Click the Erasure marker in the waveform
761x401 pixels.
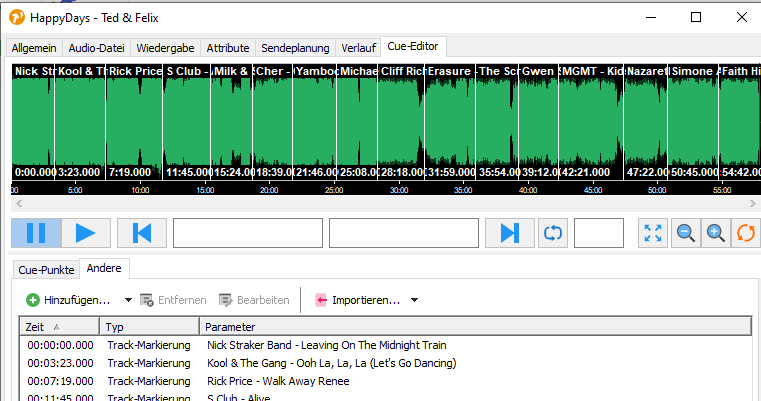click(449, 72)
